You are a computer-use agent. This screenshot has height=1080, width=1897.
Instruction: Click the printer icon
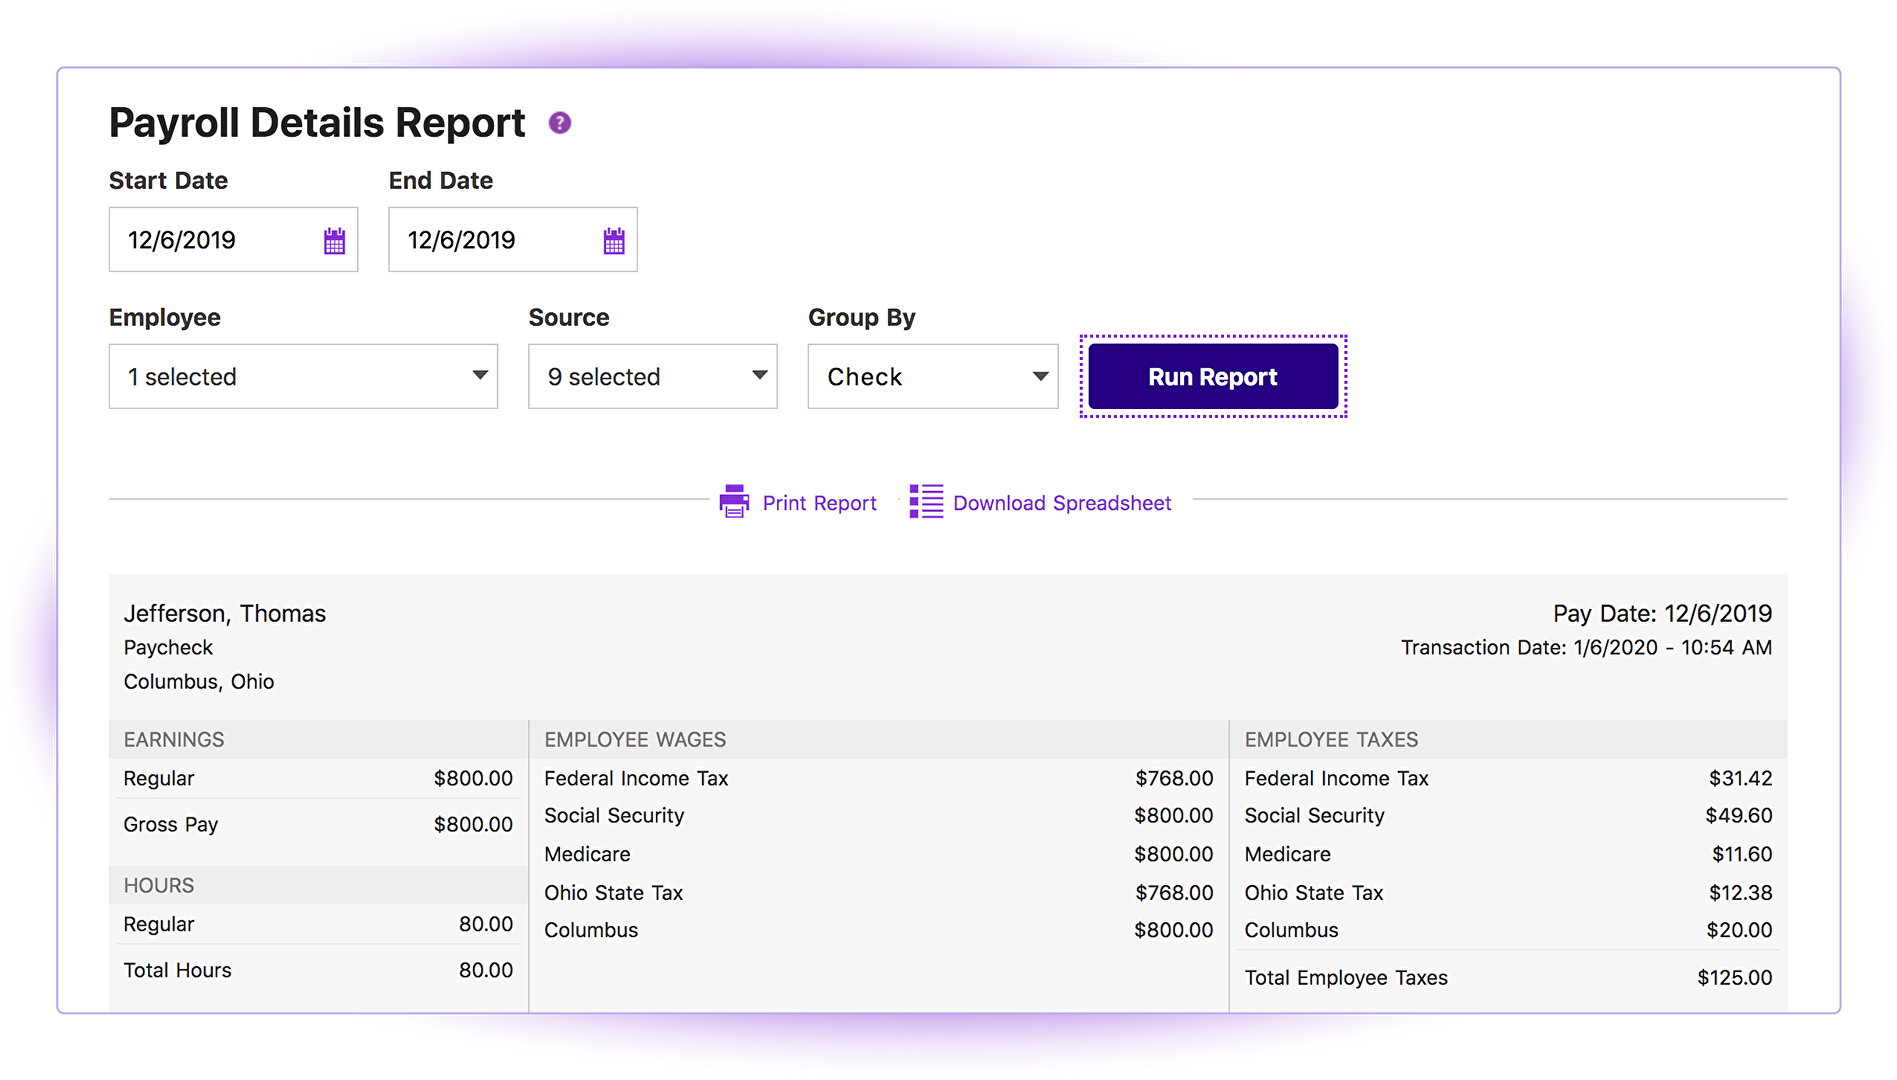(x=734, y=501)
